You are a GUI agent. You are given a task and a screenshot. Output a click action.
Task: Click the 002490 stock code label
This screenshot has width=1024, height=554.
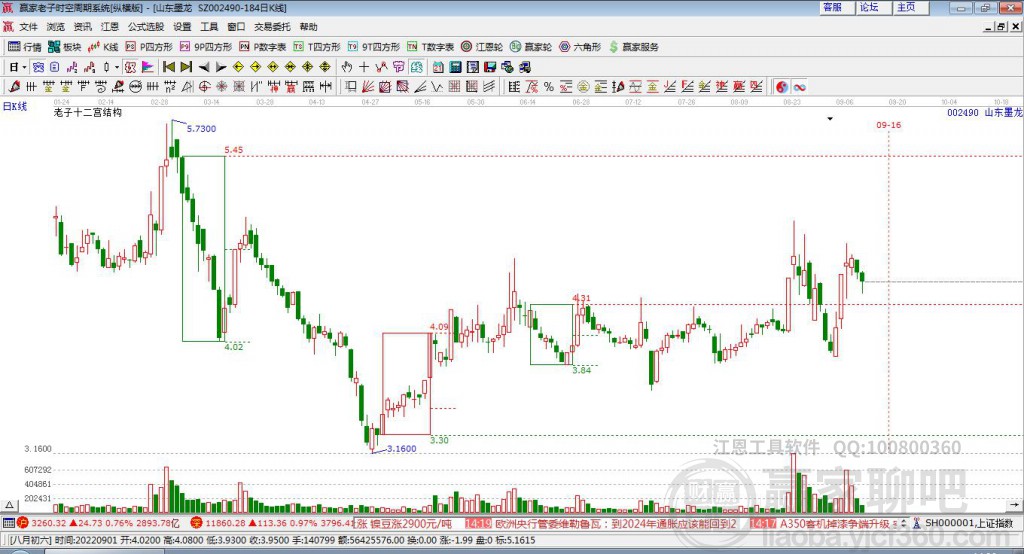[x=963, y=112]
